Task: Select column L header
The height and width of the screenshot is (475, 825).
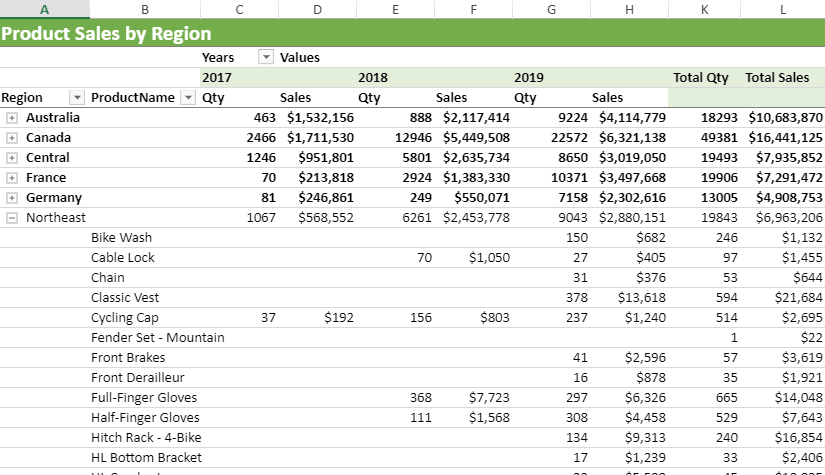Action: pos(783,9)
